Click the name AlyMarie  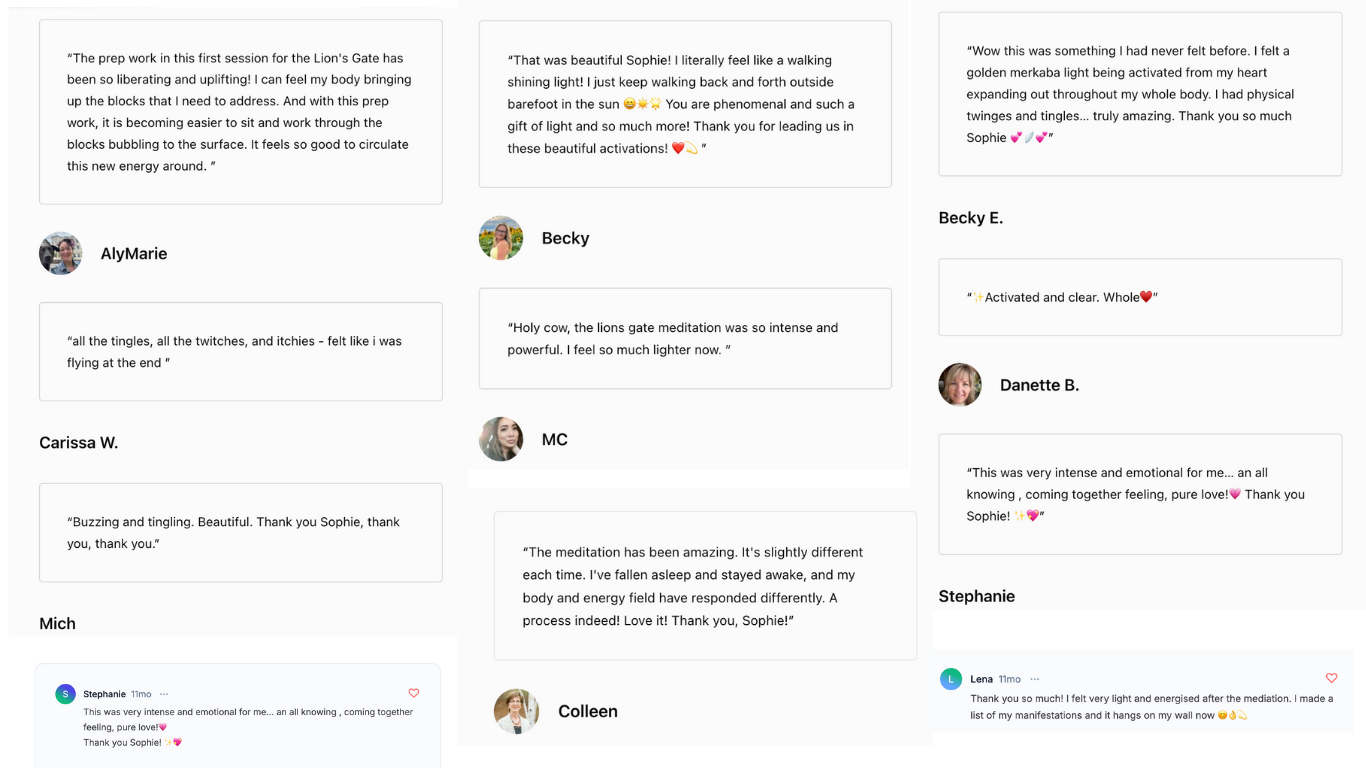point(134,254)
